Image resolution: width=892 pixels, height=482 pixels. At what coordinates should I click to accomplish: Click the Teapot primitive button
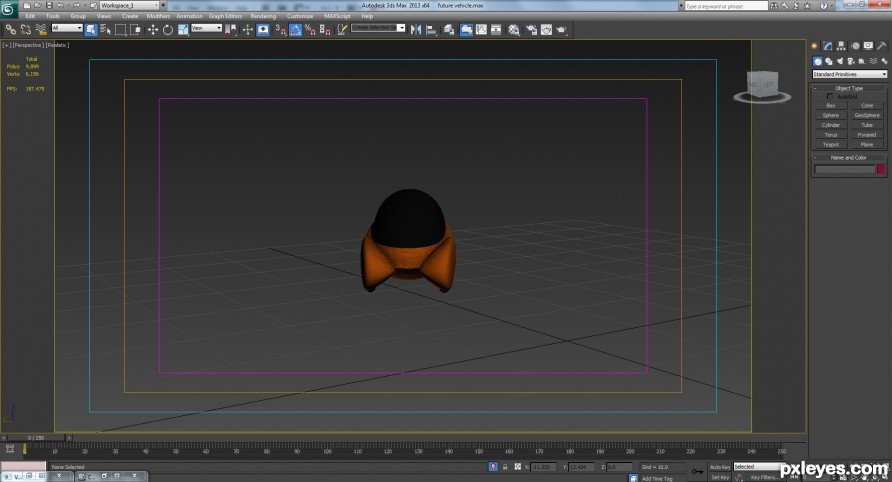[831, 145]
